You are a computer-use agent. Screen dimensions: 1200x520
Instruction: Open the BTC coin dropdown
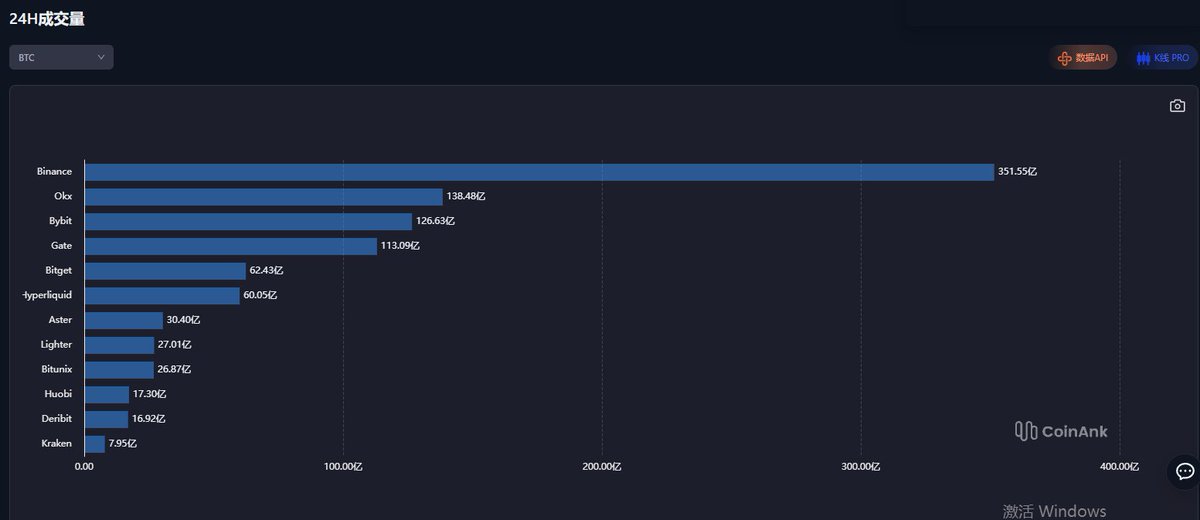point(61,58)
